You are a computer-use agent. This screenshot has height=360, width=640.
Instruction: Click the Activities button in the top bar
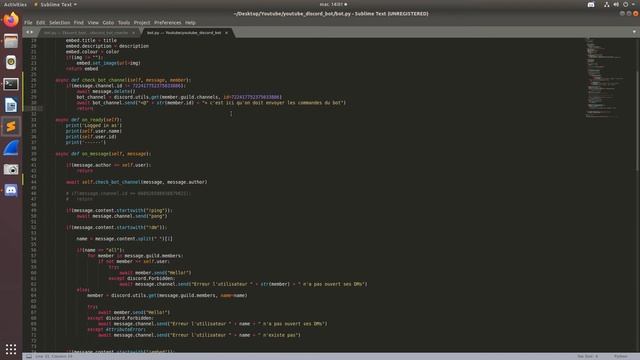point(15,4)
